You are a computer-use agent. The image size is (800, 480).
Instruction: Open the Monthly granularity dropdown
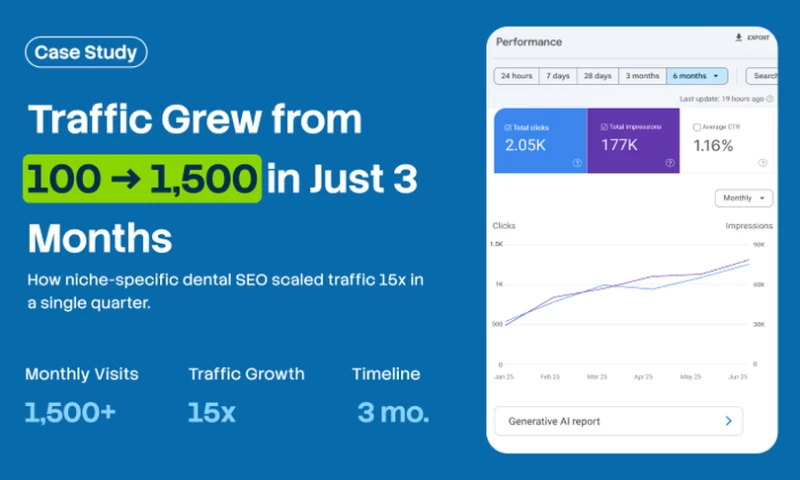[x=744, y=198]
